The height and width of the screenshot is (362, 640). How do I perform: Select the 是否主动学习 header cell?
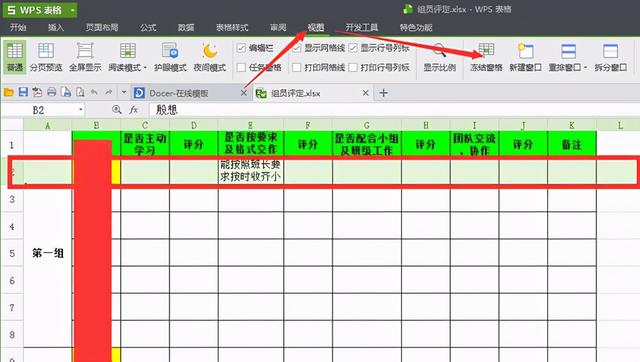[x=145, y=144]
